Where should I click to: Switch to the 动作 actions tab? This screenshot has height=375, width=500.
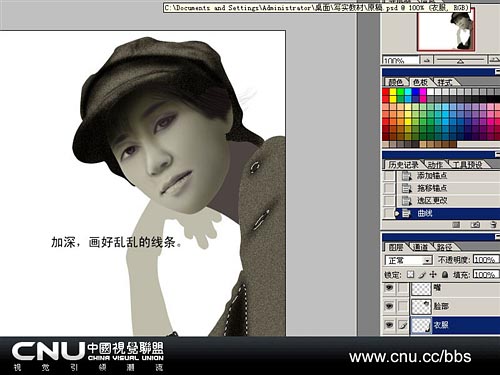pos(435,165)
